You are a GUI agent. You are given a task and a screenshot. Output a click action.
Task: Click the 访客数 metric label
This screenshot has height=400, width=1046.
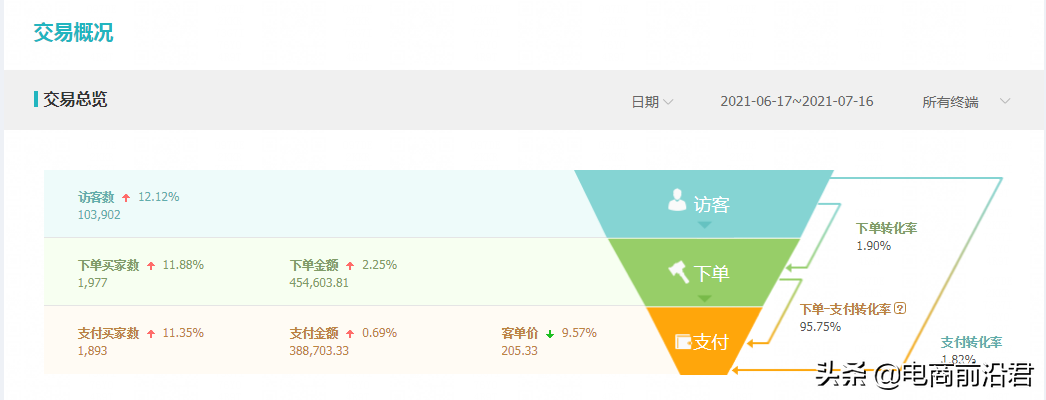pos(96,197)
